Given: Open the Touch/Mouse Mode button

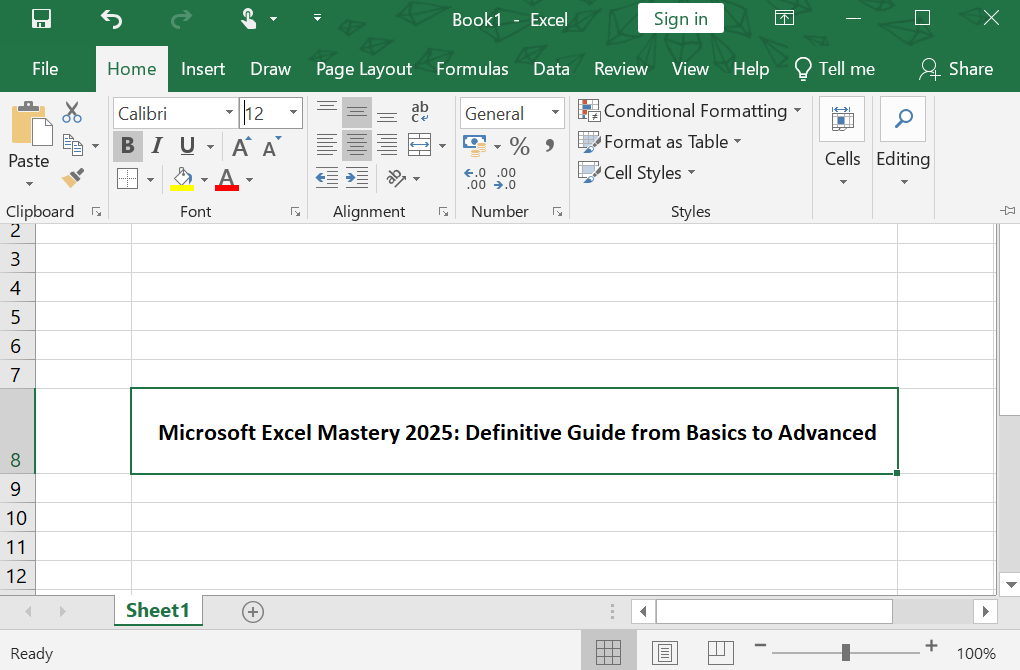Looking at the screenshot, I should click(248, 19).
